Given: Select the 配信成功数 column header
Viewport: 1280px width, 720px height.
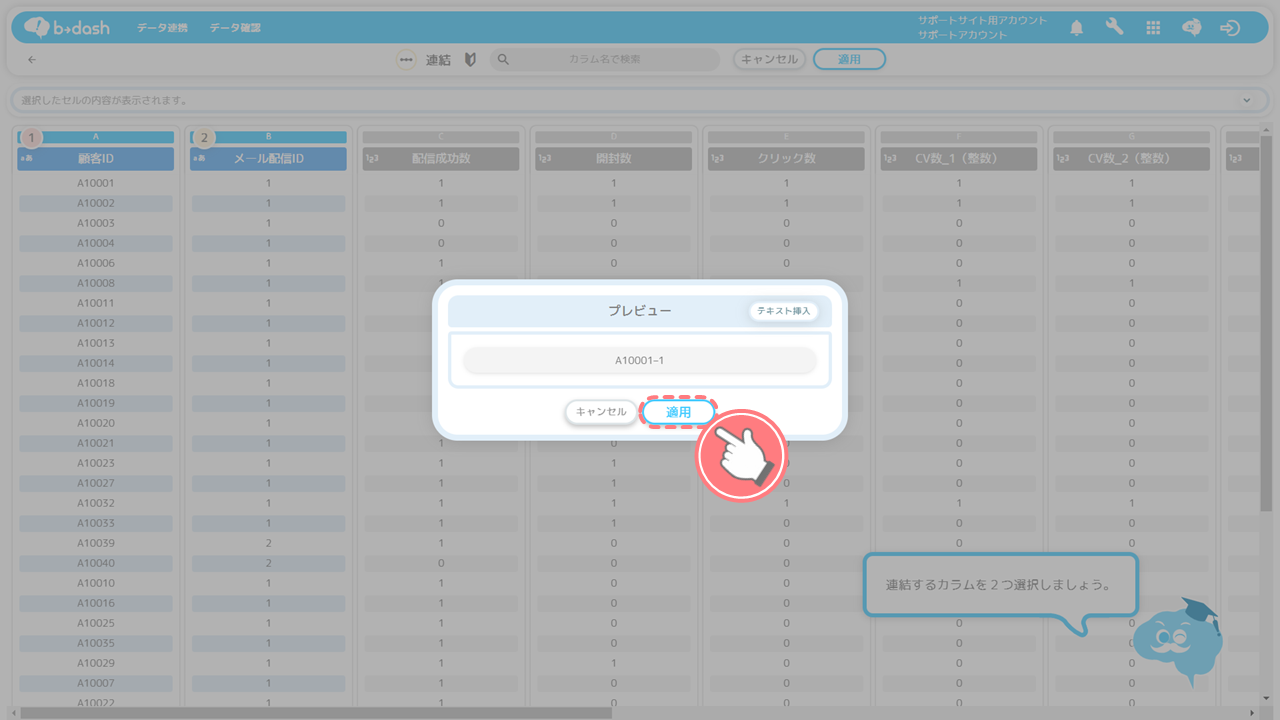Looking at the screenshot, I should click(441, 158).
